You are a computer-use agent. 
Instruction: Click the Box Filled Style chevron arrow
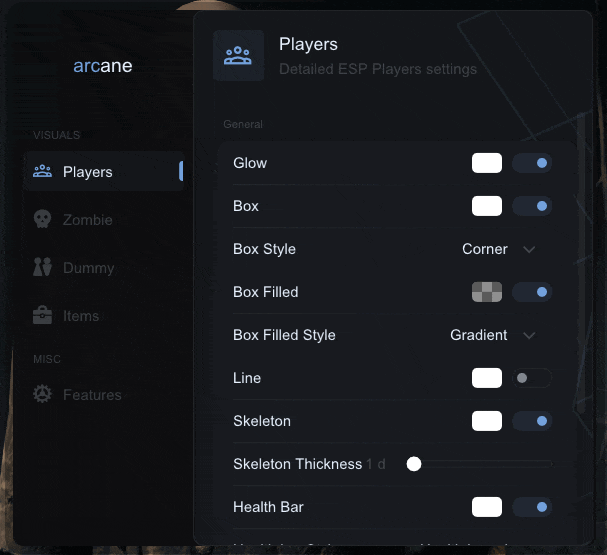529,335
